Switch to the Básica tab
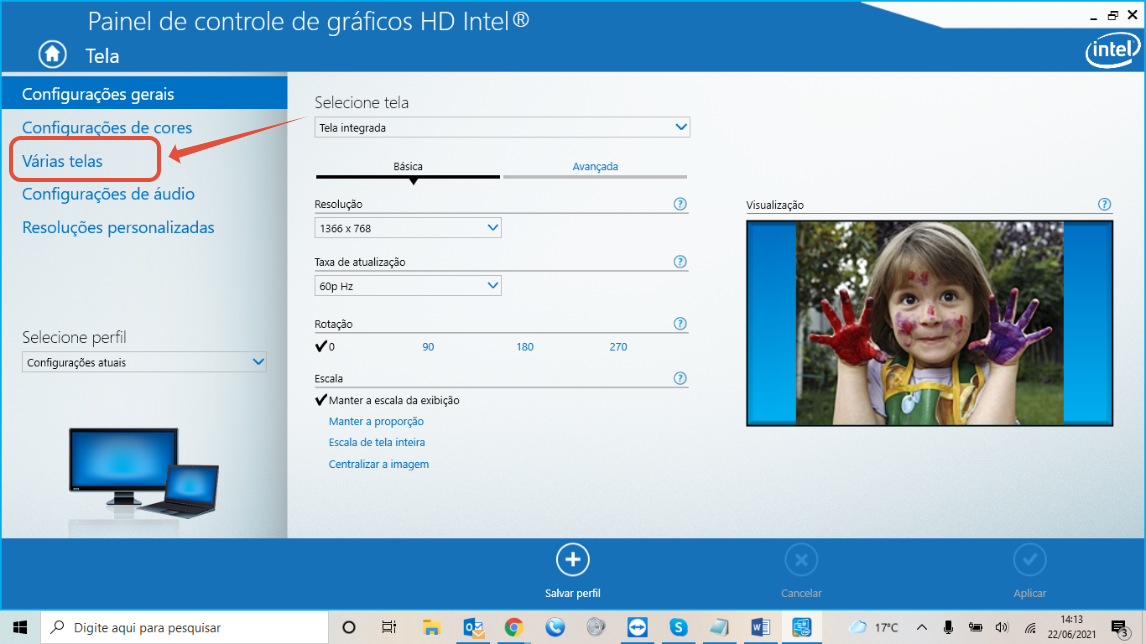 [x=408, y=167]
